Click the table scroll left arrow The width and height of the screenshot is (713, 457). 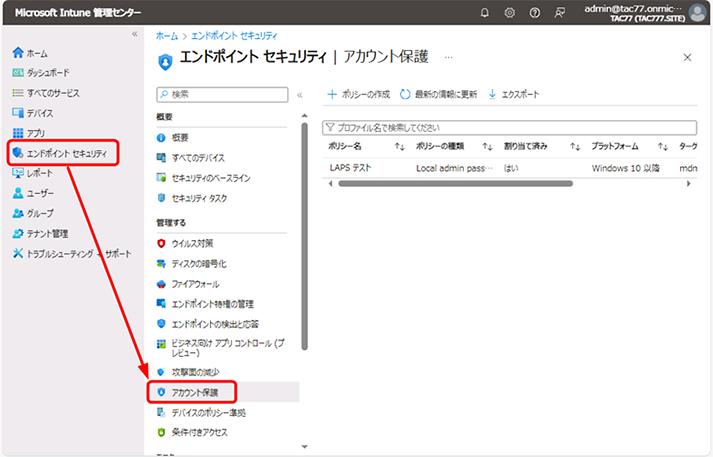point(331,184)
